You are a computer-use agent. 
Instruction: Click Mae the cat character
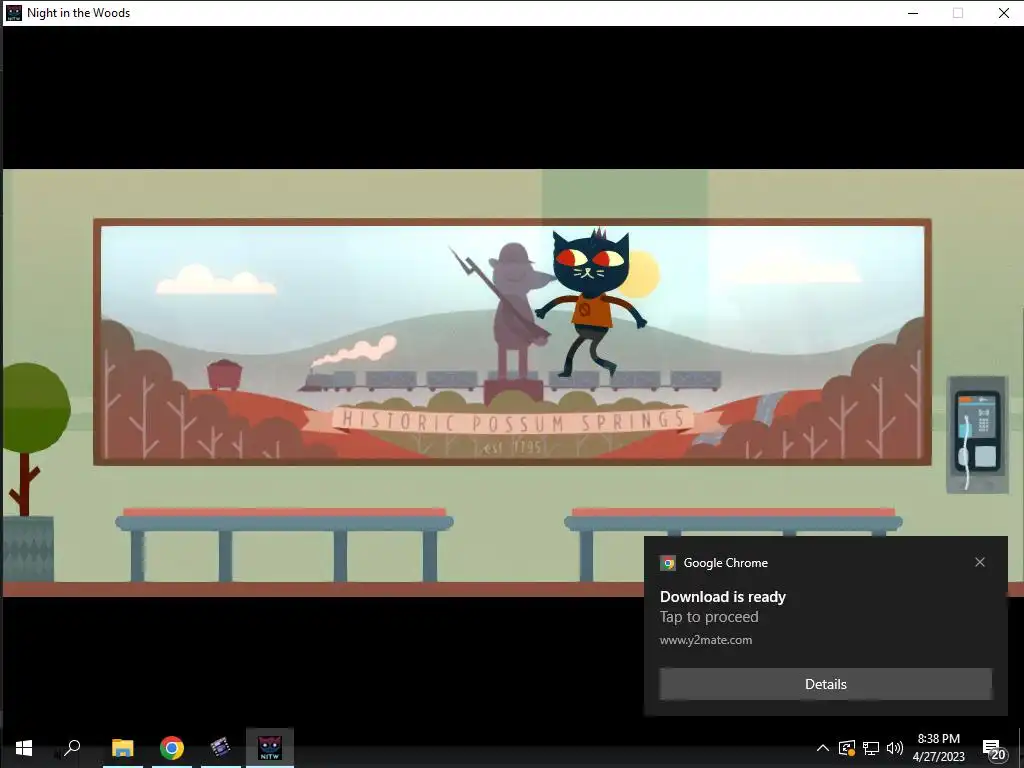pyautogui.click(x=590, y=302)
